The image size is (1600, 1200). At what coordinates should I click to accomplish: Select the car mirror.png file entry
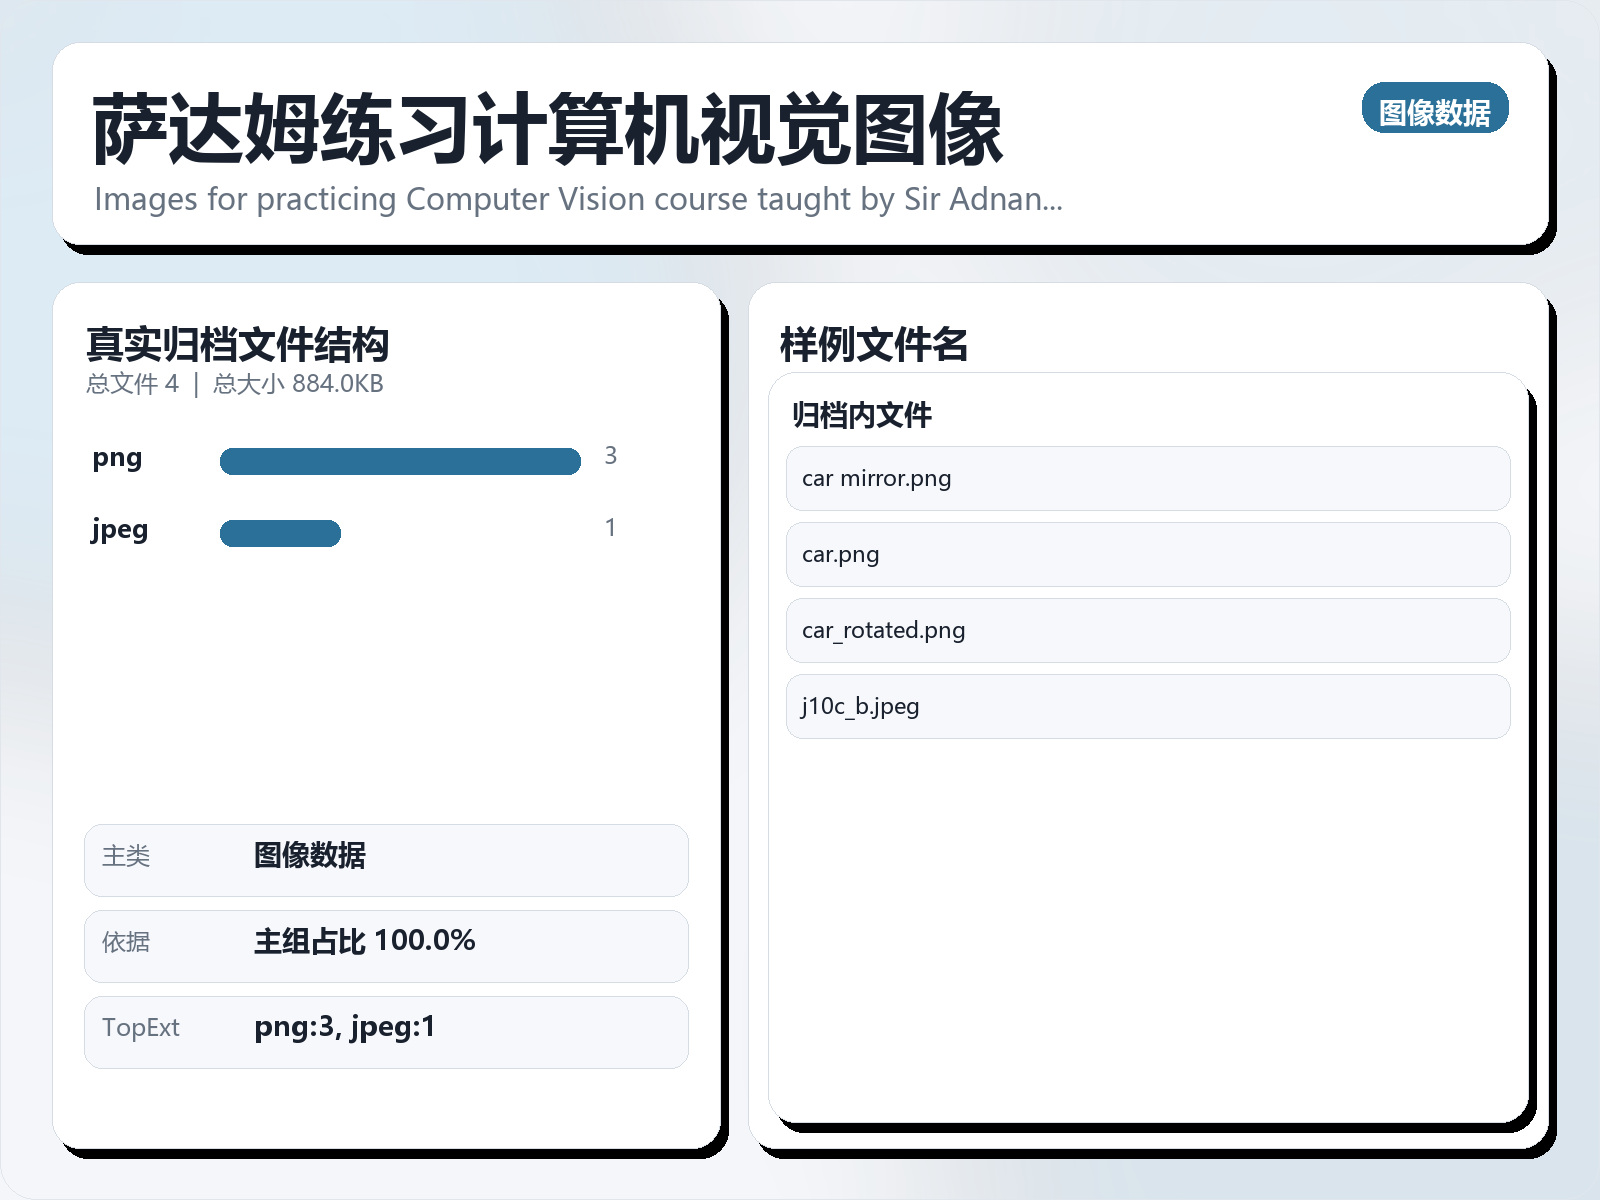[1148, 479]
